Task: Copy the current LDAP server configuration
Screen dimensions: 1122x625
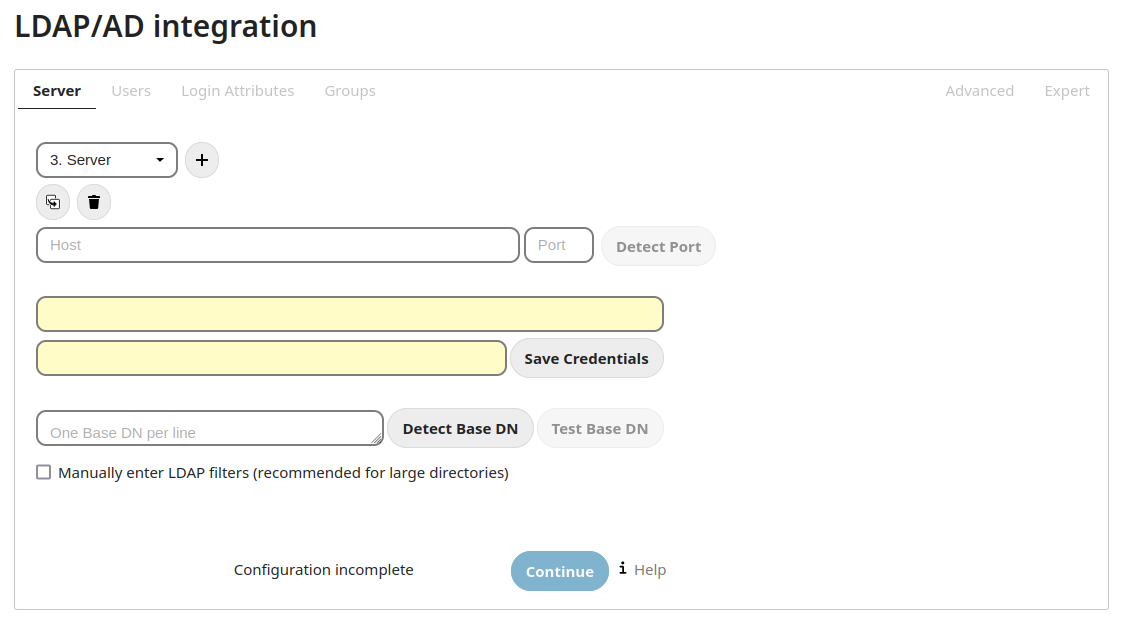Action: coord(53,202)
